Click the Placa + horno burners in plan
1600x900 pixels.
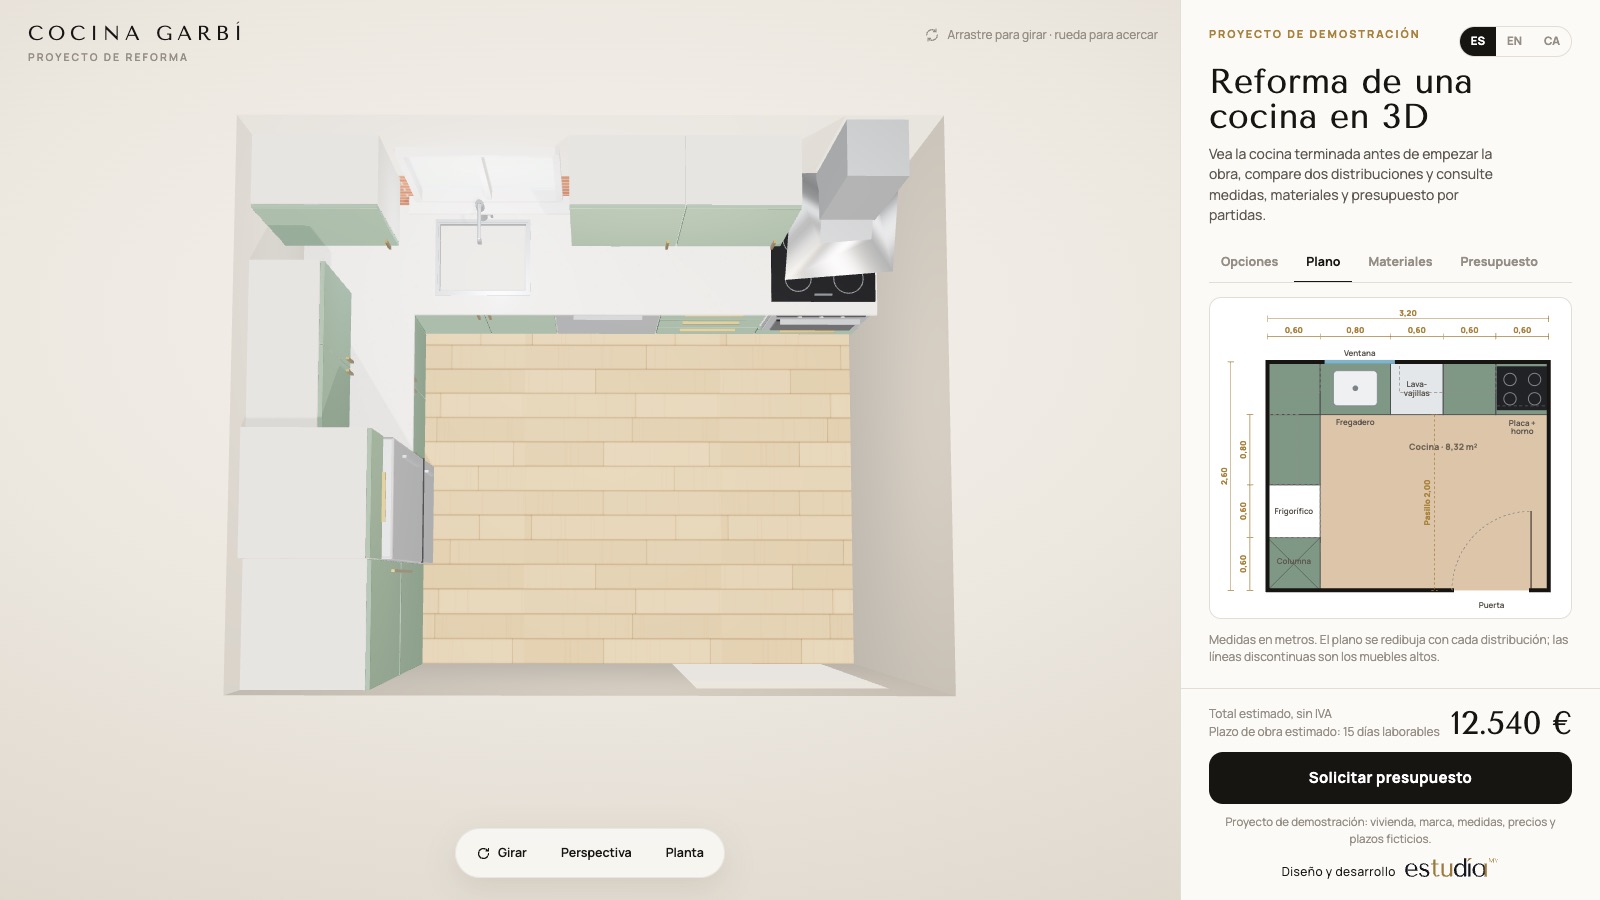1522,389
